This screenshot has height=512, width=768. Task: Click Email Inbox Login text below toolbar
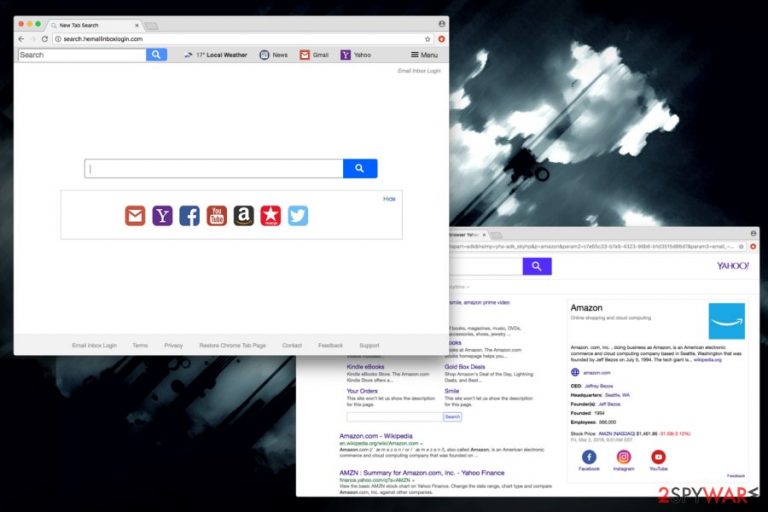click(419, 71)
